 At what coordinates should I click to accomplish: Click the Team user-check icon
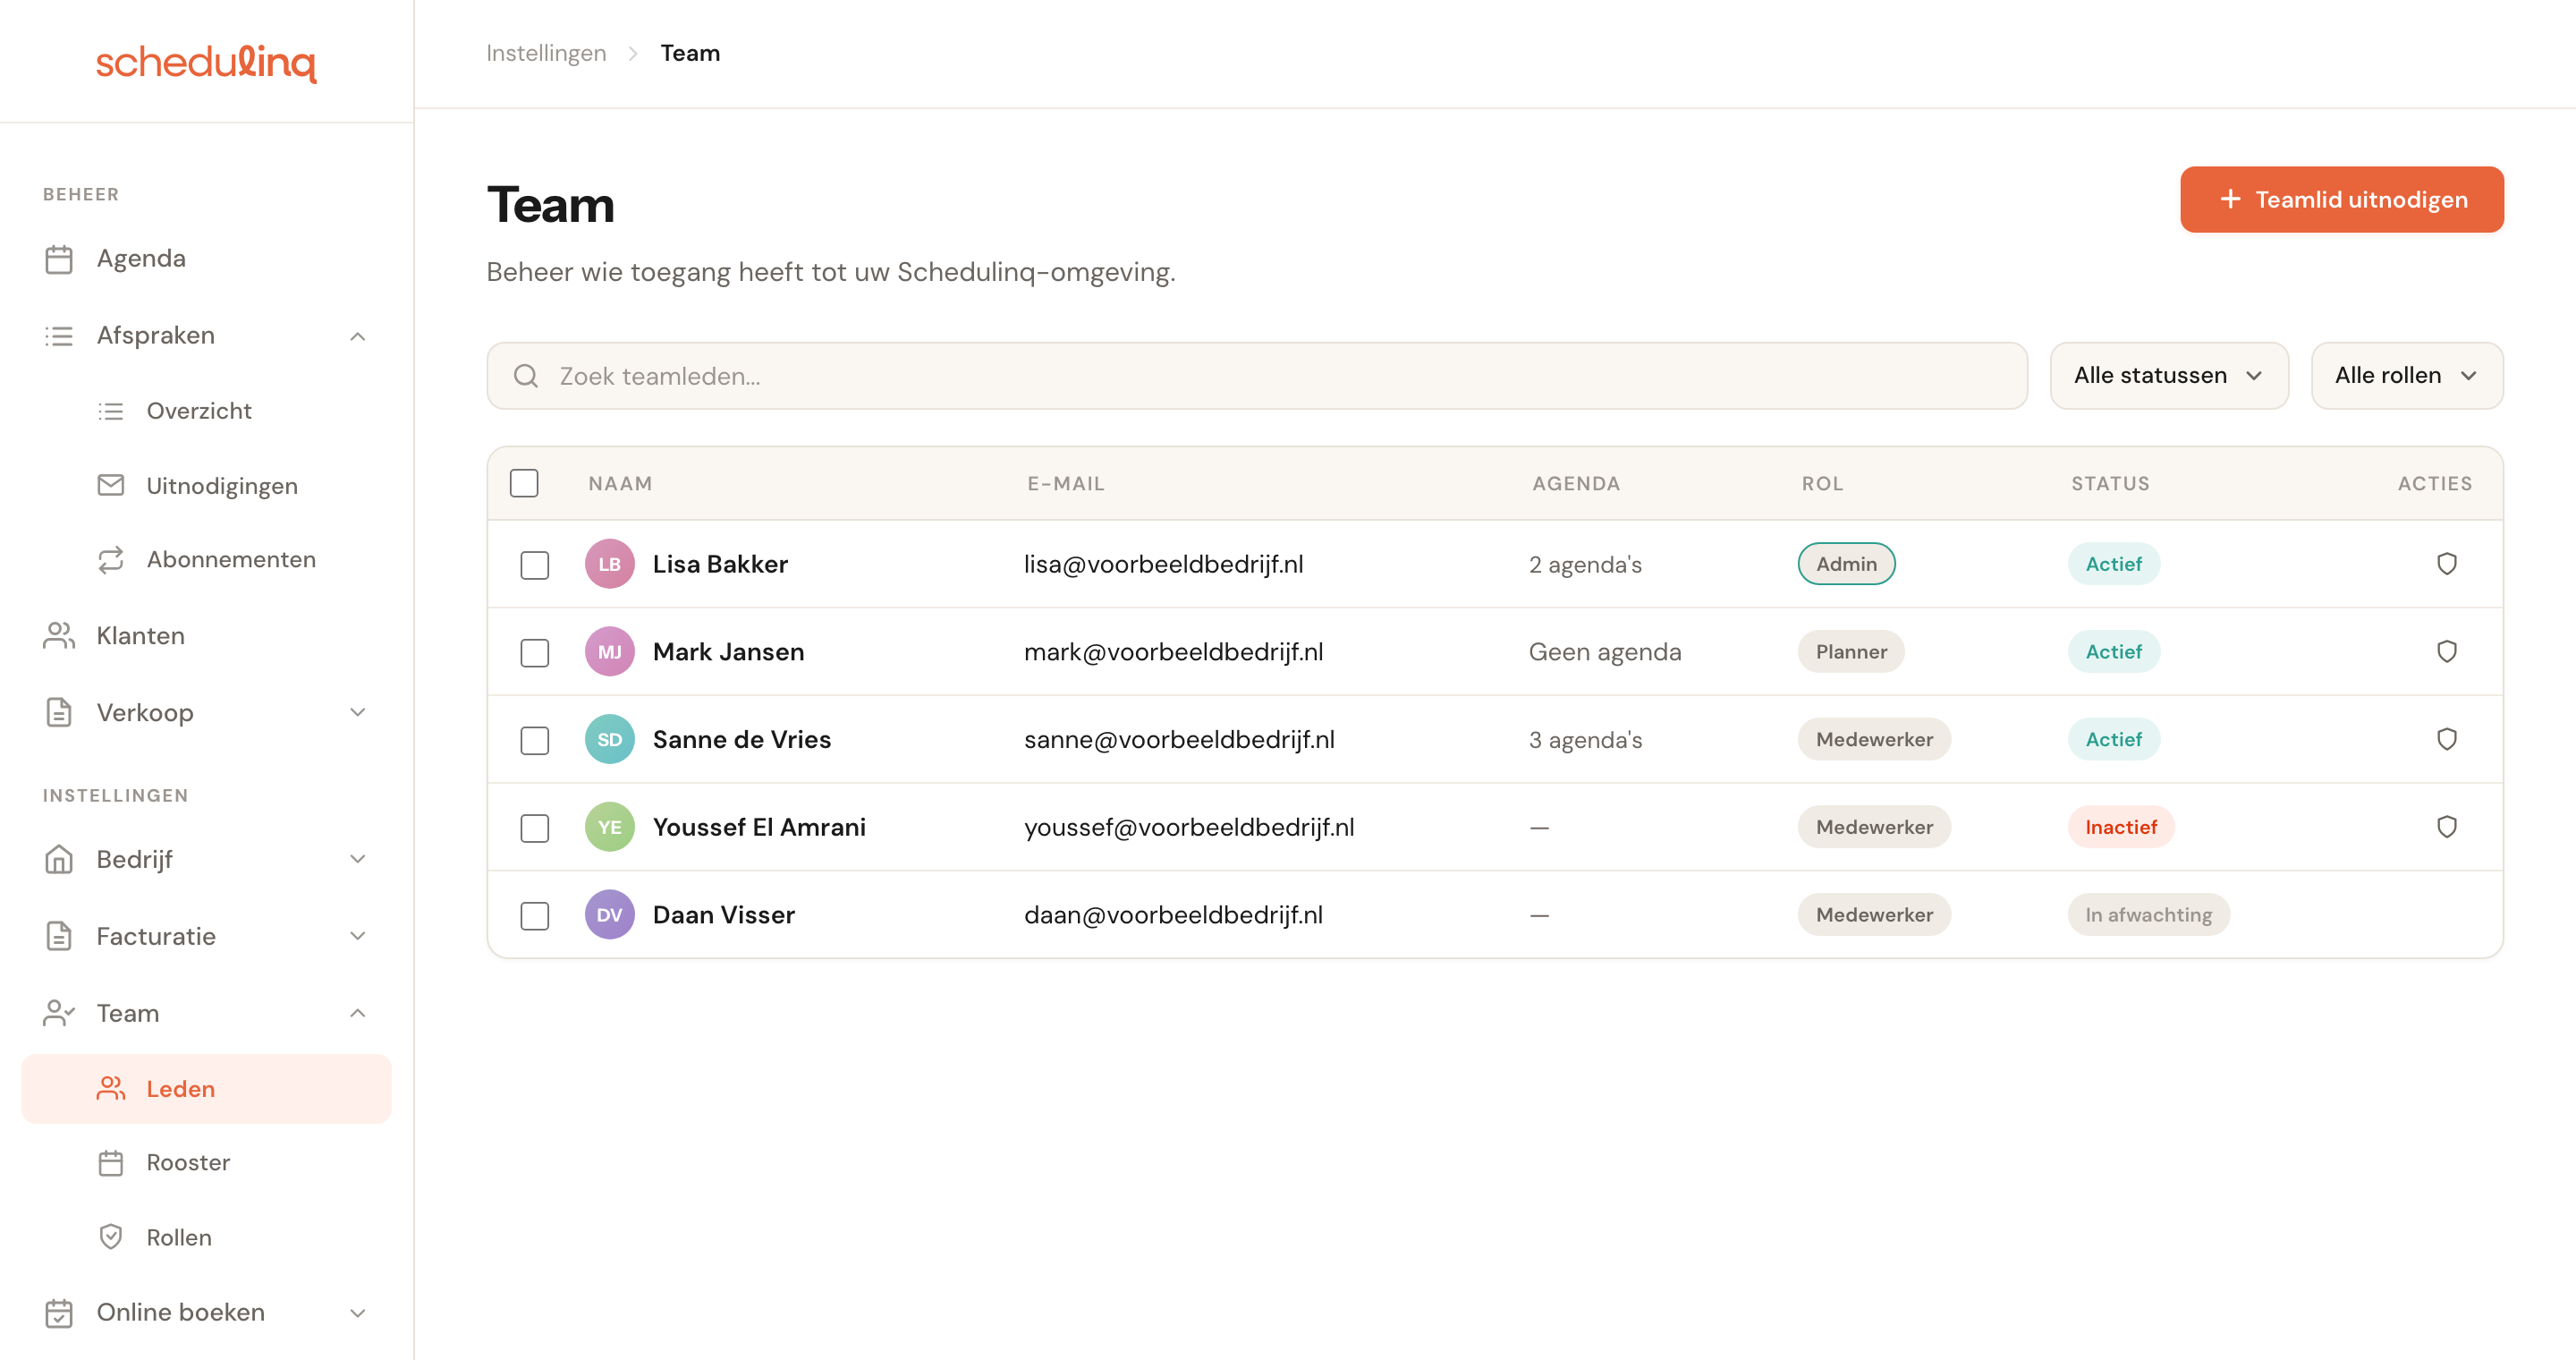point(59,1013)
